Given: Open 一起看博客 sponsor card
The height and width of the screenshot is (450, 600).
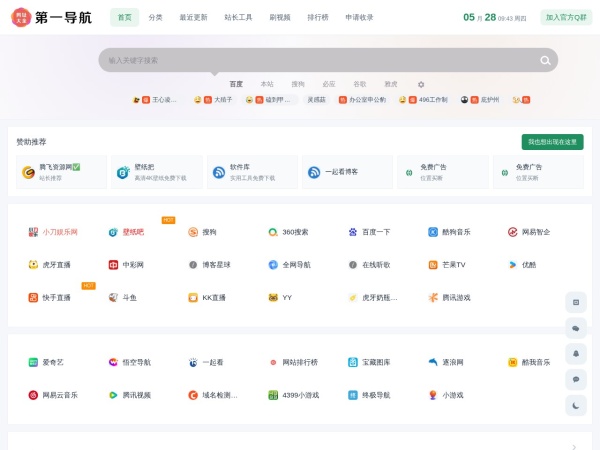Looking at the screenshot, I should coord(347,172).
